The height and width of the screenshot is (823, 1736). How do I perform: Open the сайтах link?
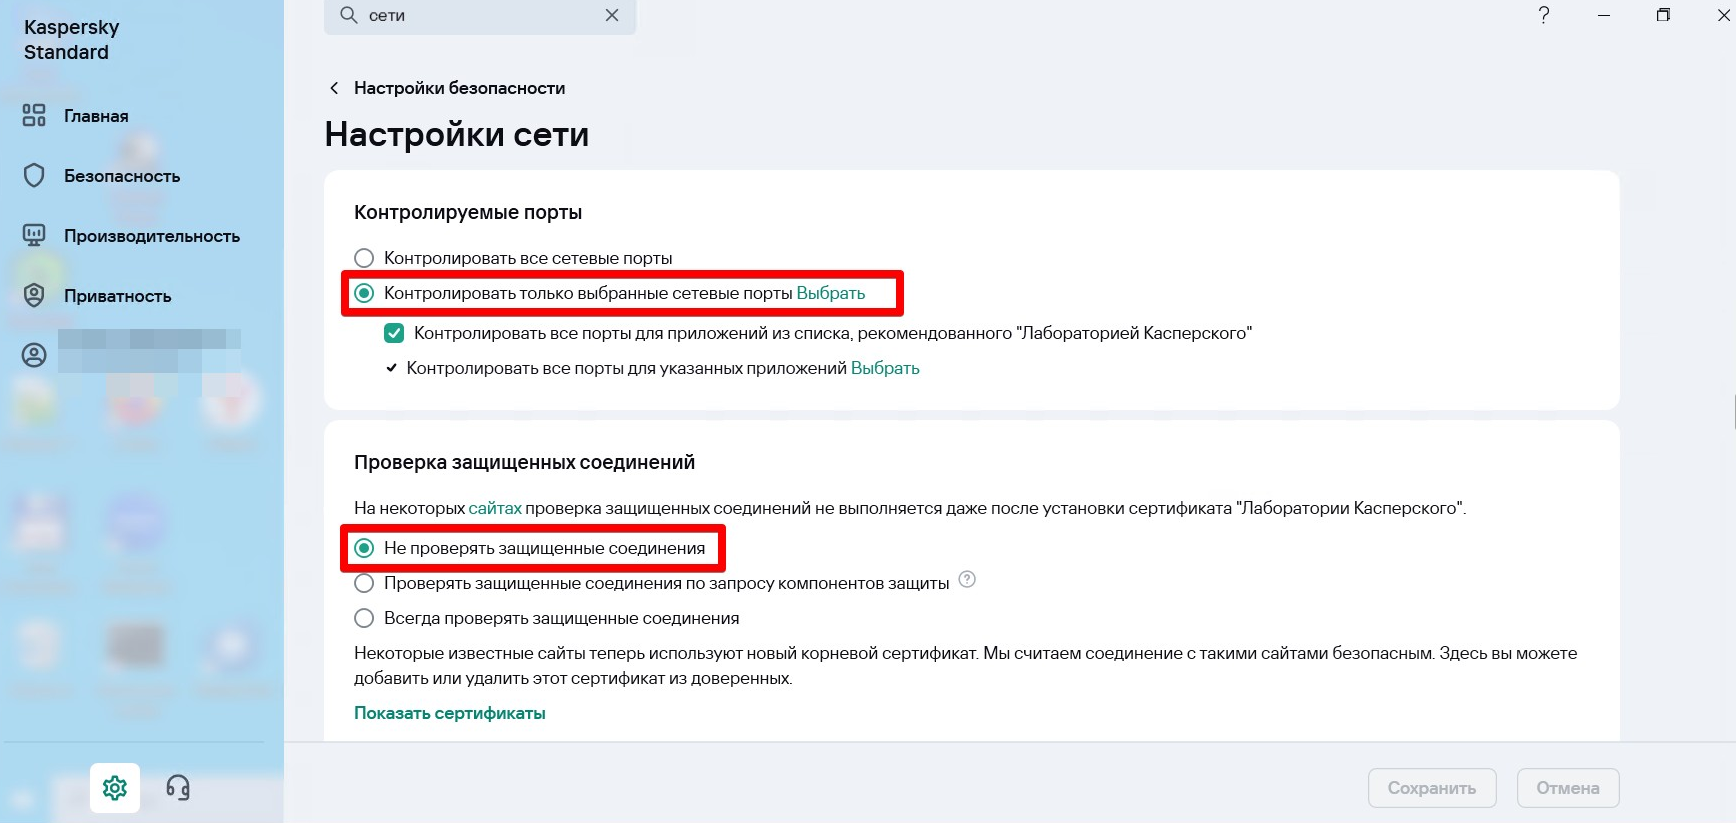495,508
